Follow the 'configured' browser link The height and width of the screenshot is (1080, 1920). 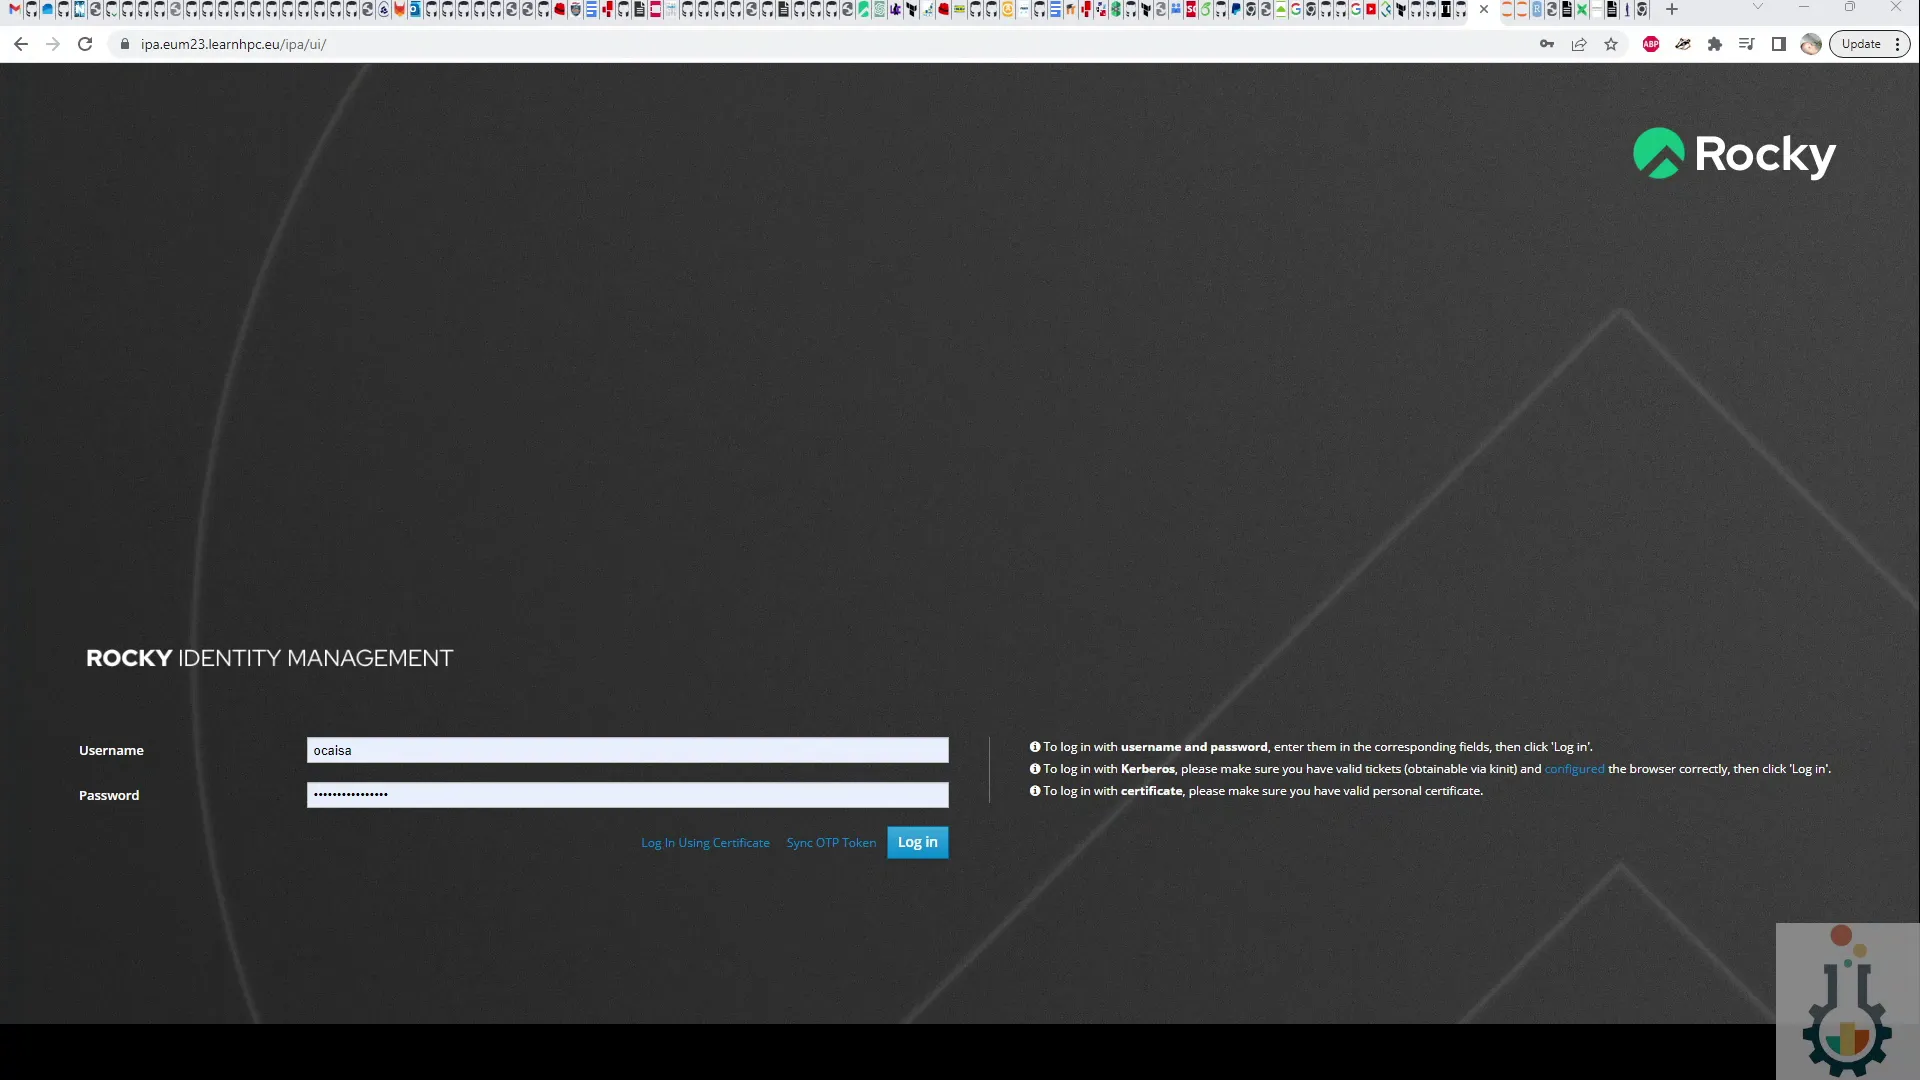1574,769
